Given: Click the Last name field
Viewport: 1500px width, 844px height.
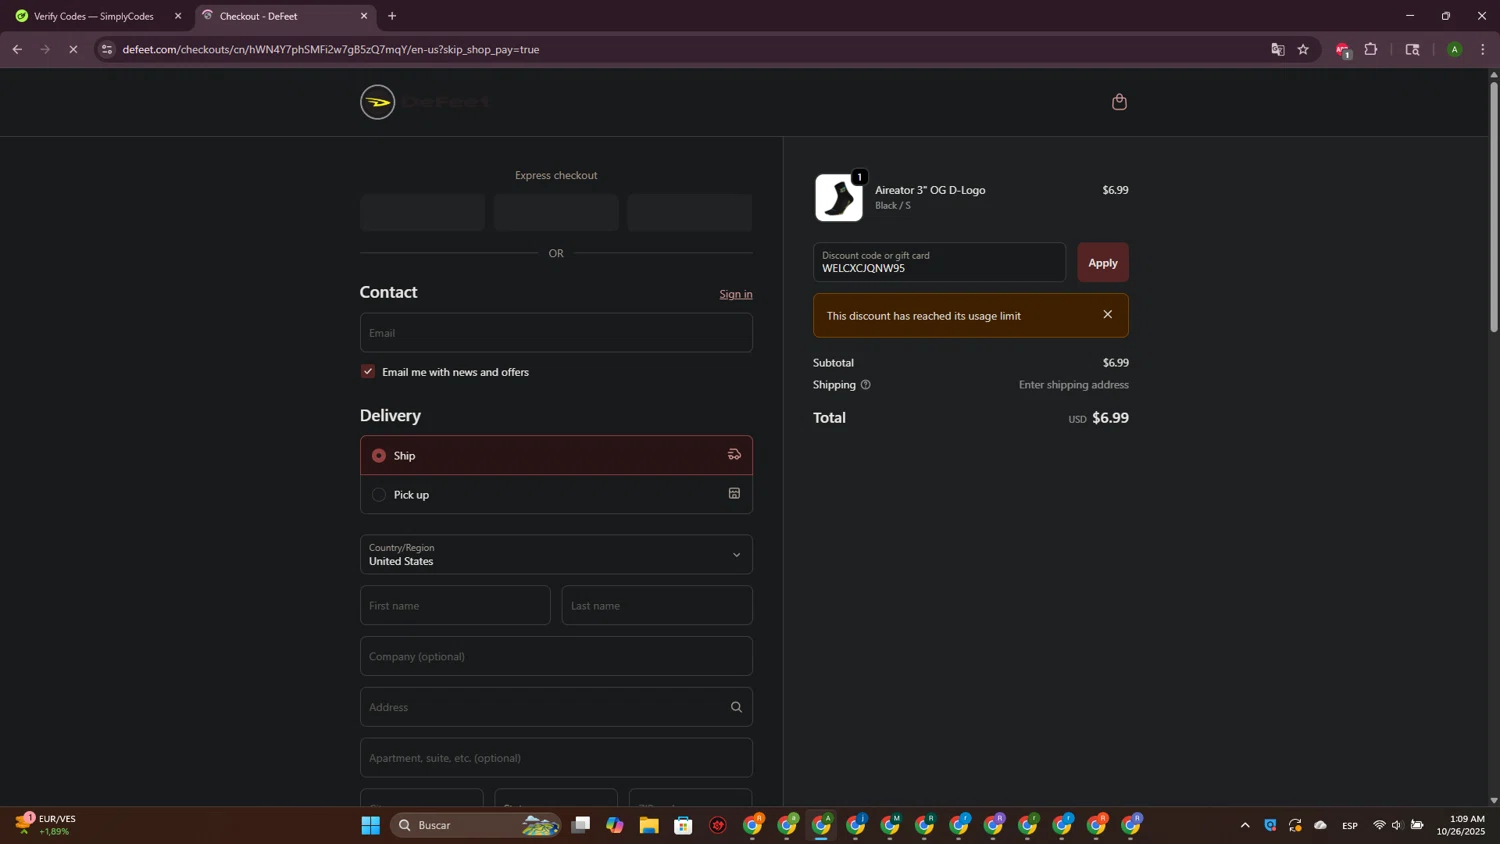Looking at the screenshot, I should 657,606.
